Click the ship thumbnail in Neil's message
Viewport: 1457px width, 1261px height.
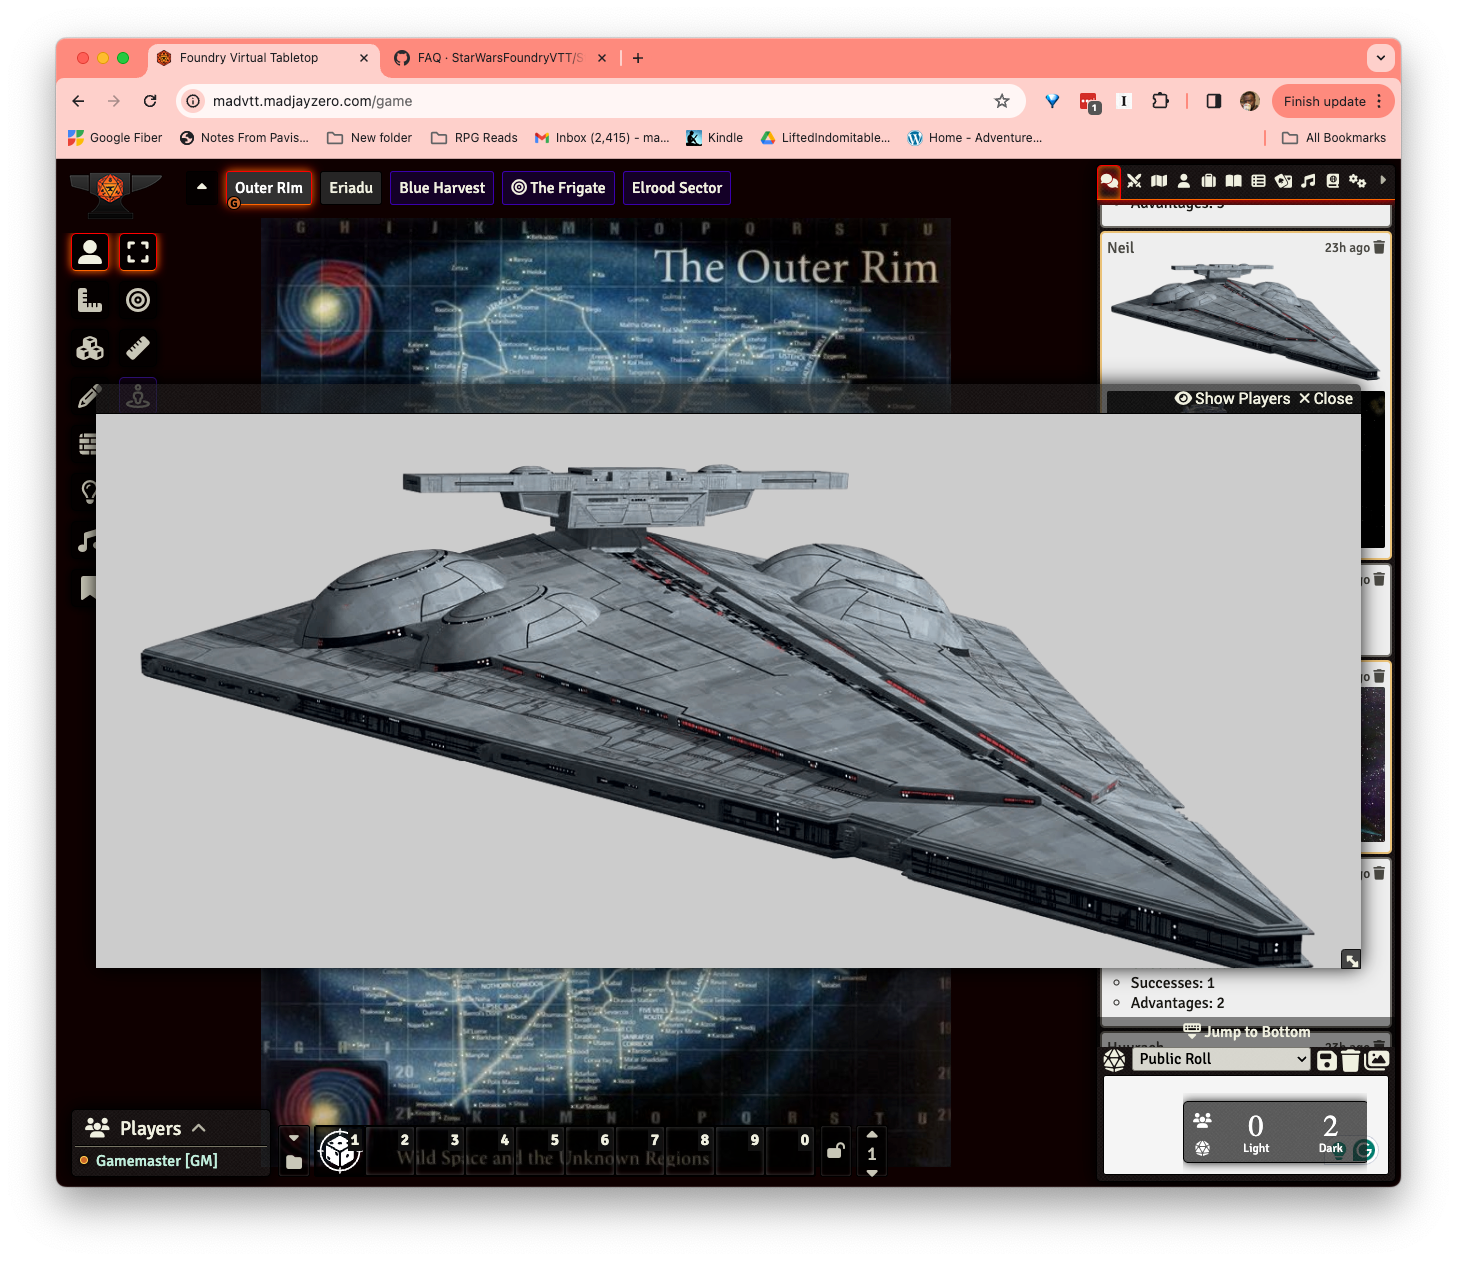1246,320
